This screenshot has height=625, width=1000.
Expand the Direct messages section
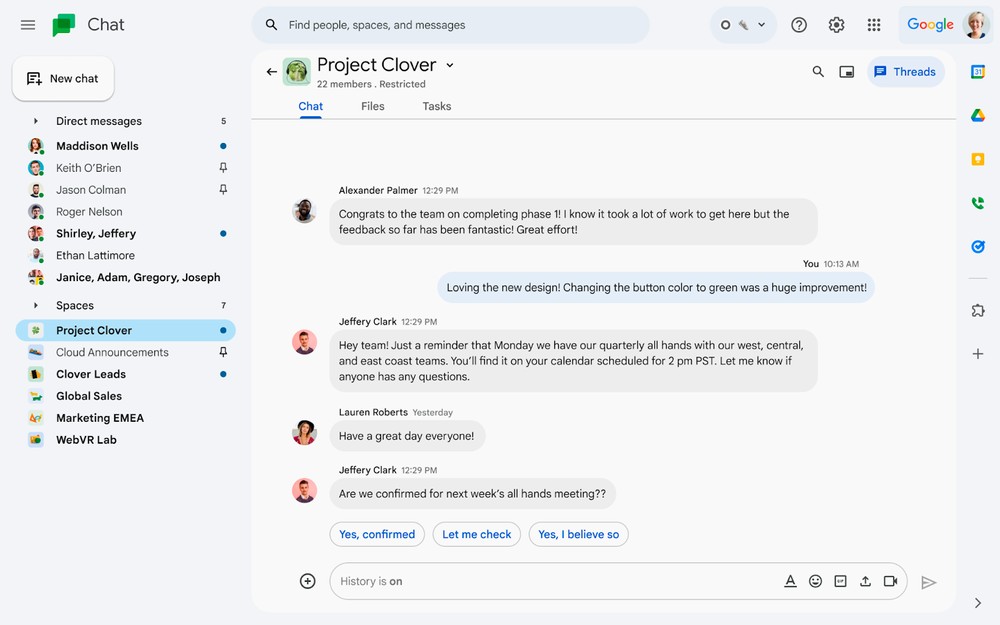(36, 121)
